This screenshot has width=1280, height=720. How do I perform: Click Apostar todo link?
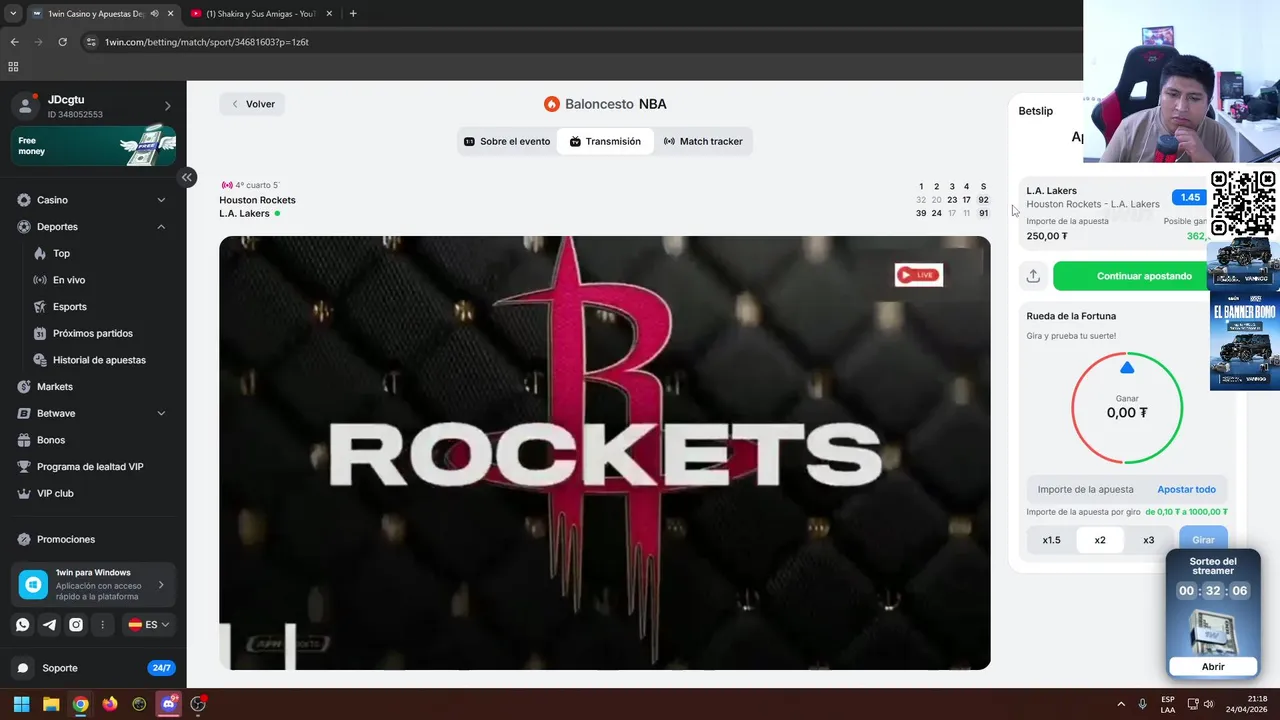1186,490
